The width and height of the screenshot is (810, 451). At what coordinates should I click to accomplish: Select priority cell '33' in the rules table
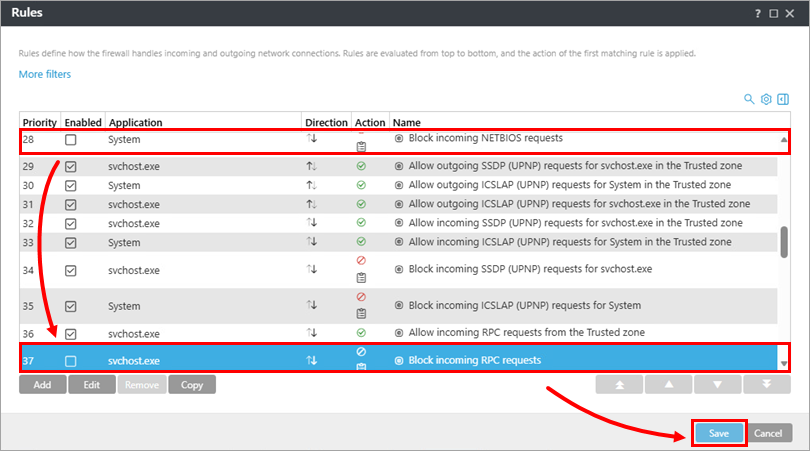[x=28, y=242]
